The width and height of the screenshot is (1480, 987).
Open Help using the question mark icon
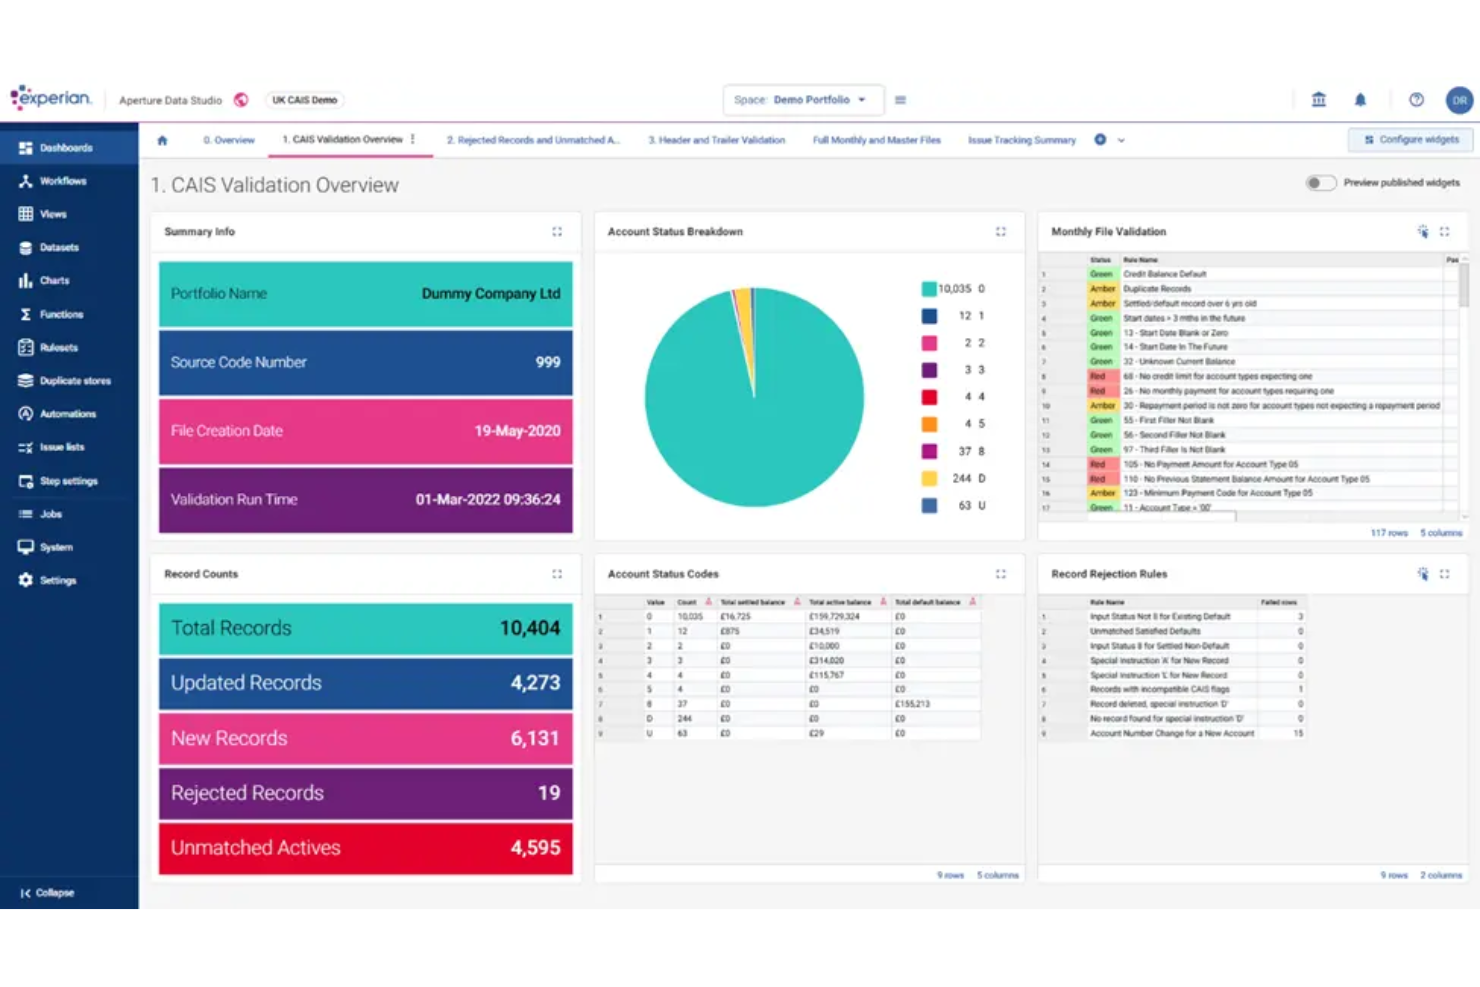(1416, 99)
